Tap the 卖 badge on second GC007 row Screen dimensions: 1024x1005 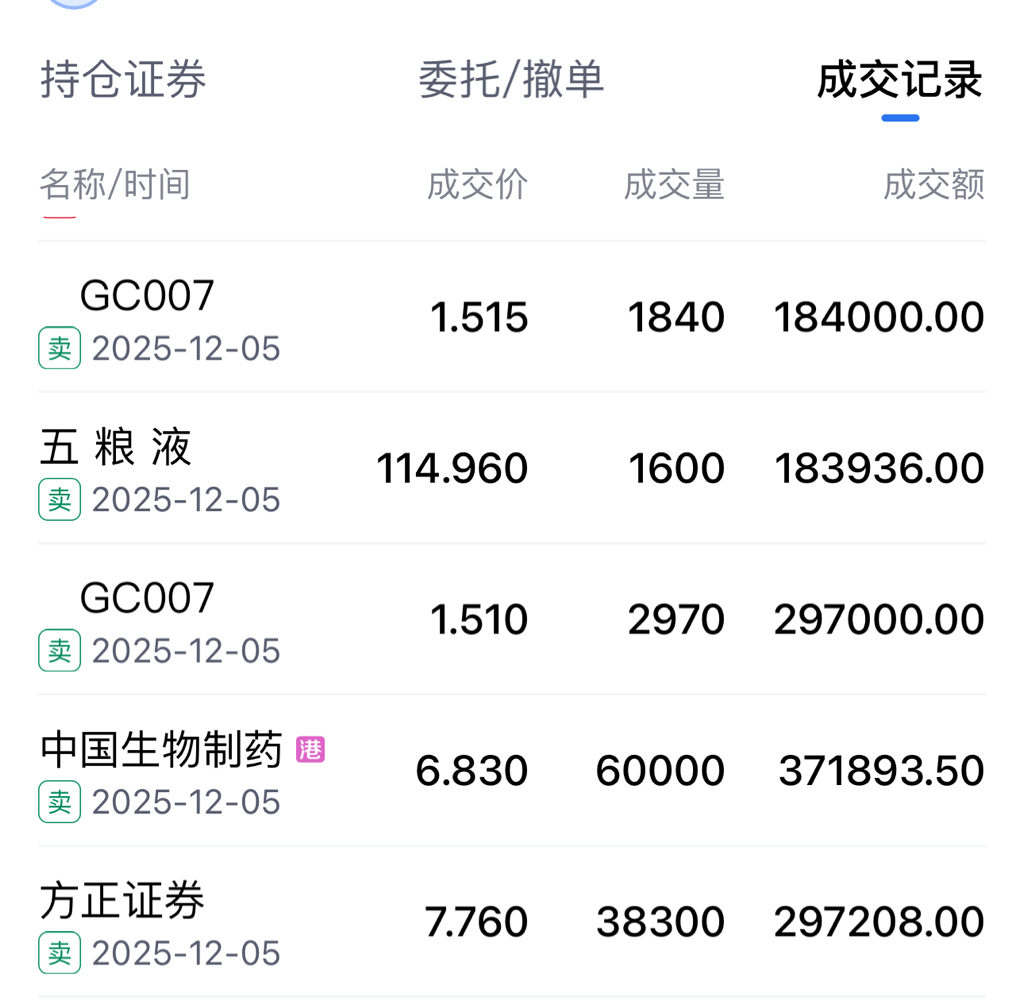click(x=59, y=650)
